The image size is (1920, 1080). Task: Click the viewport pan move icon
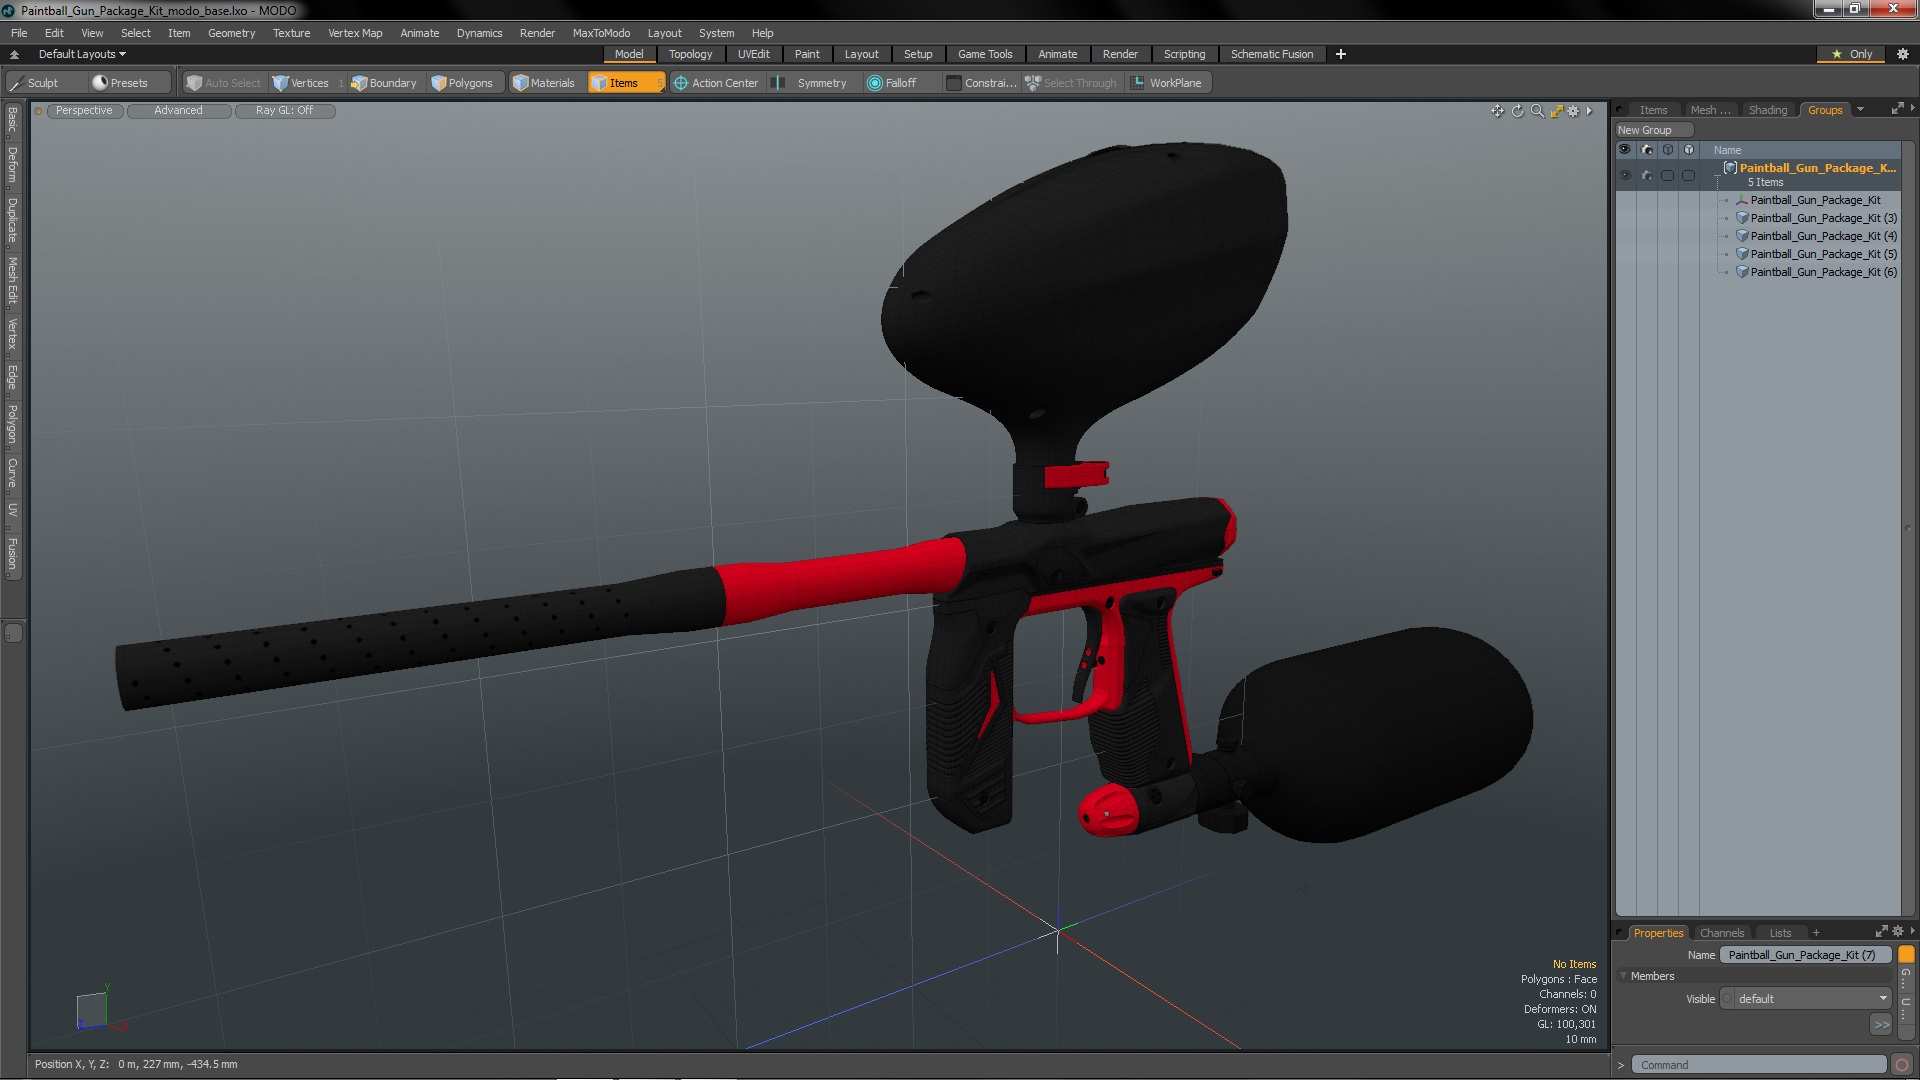[x=1497, y=111]
